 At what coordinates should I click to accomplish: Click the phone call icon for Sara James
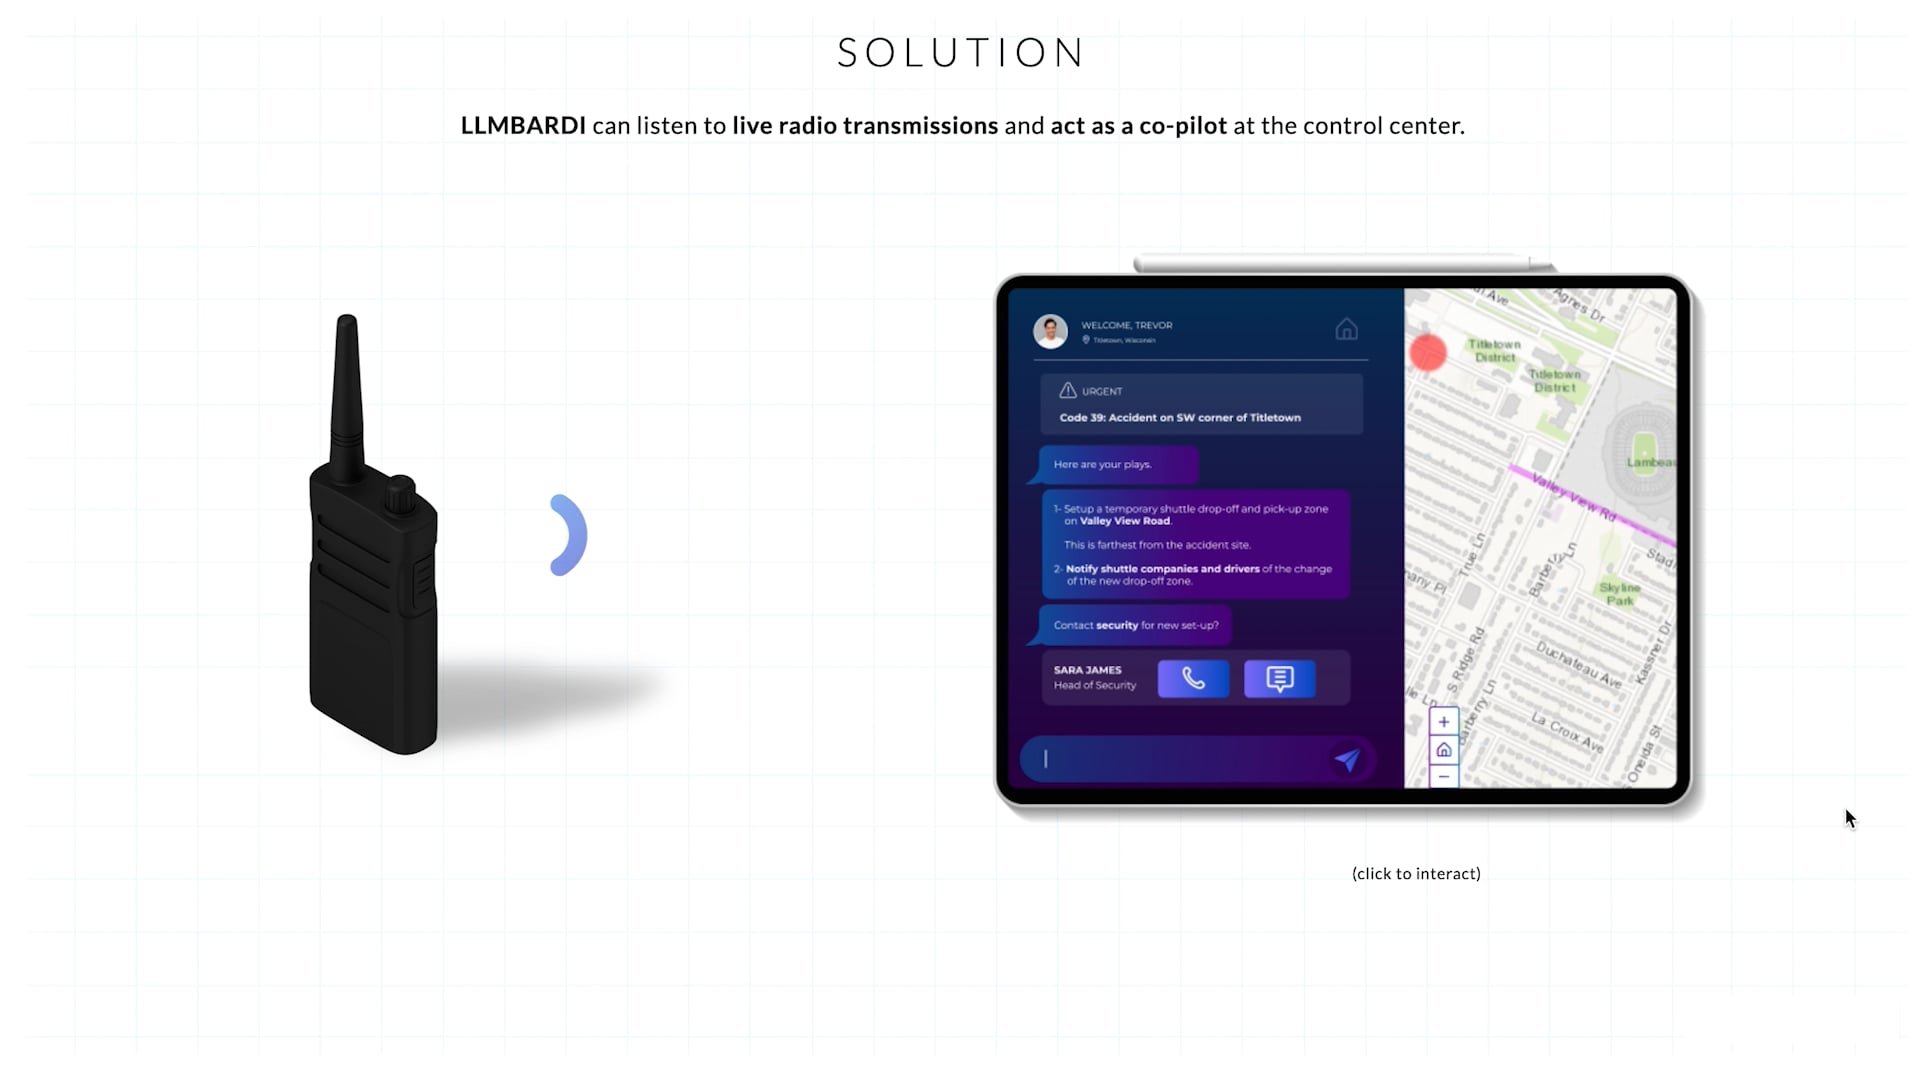pyautogui.click(x=1192, y=678)
